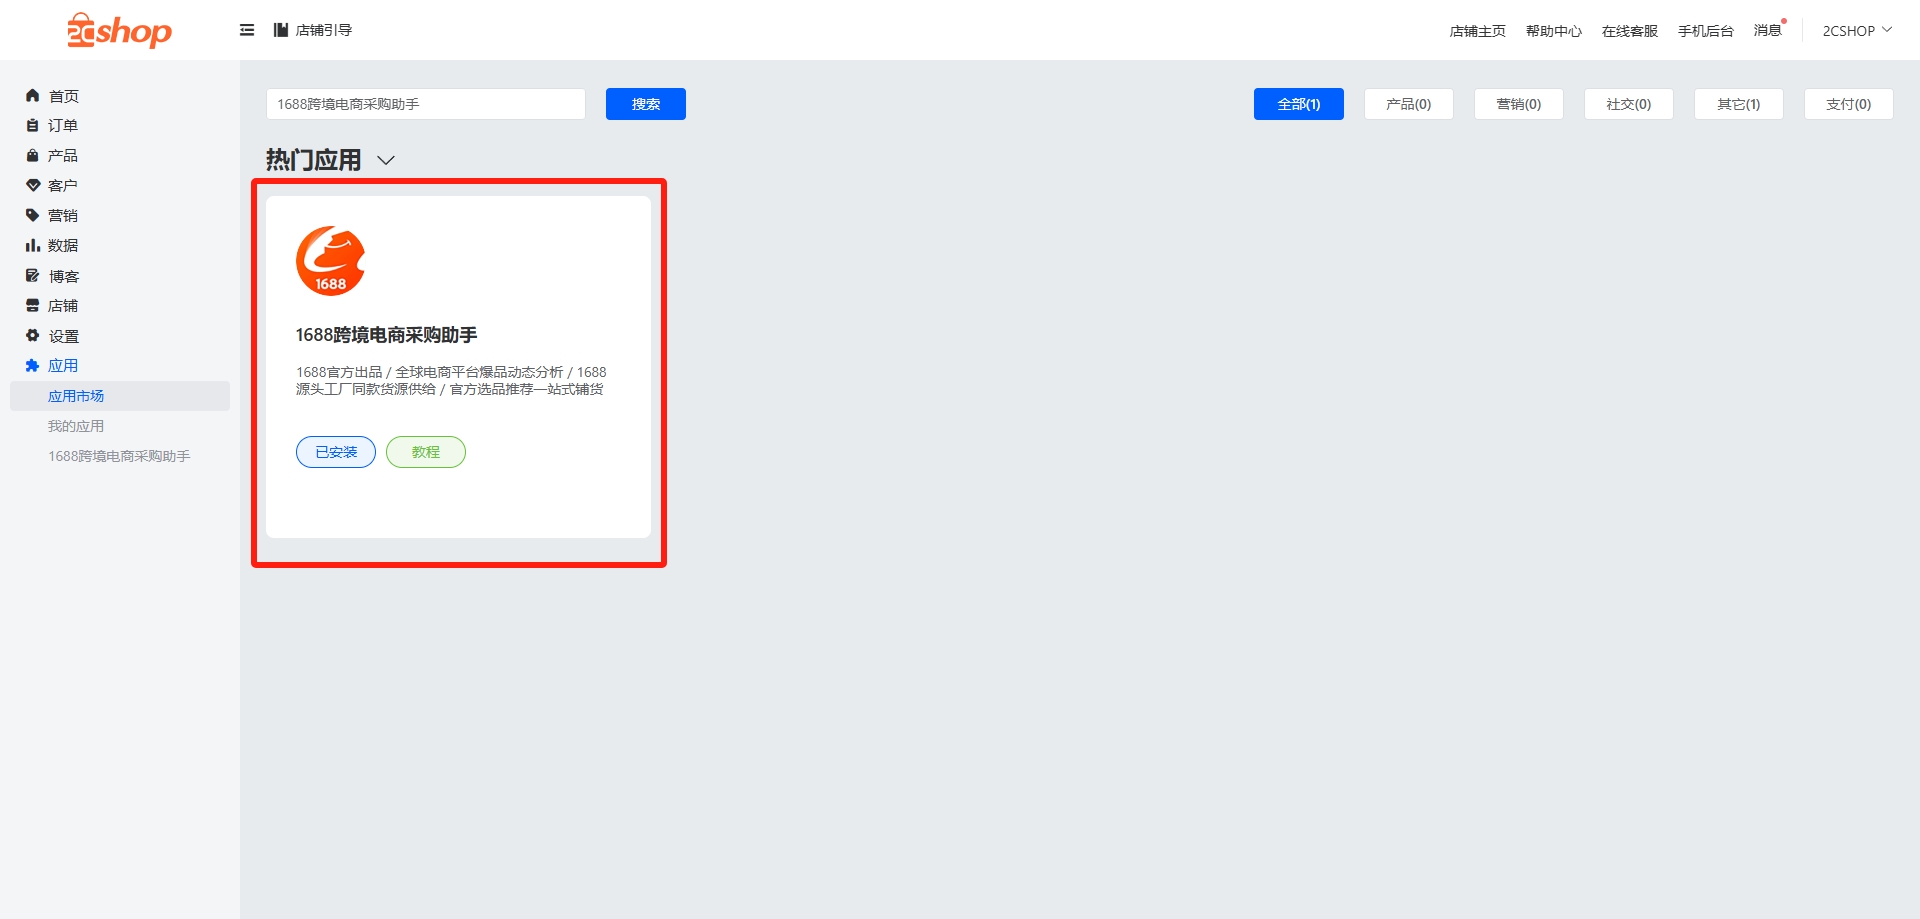This screenshot has height=919, width=1920.
Task: Click the 营销 tag icon
Action: pos(32,216)
